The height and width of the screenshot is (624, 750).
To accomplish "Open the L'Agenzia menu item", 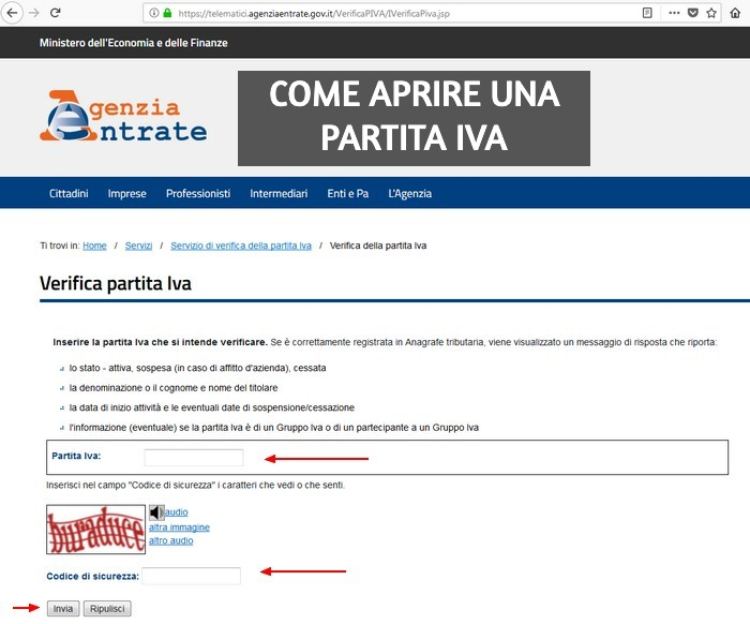I will pos(410,194).
